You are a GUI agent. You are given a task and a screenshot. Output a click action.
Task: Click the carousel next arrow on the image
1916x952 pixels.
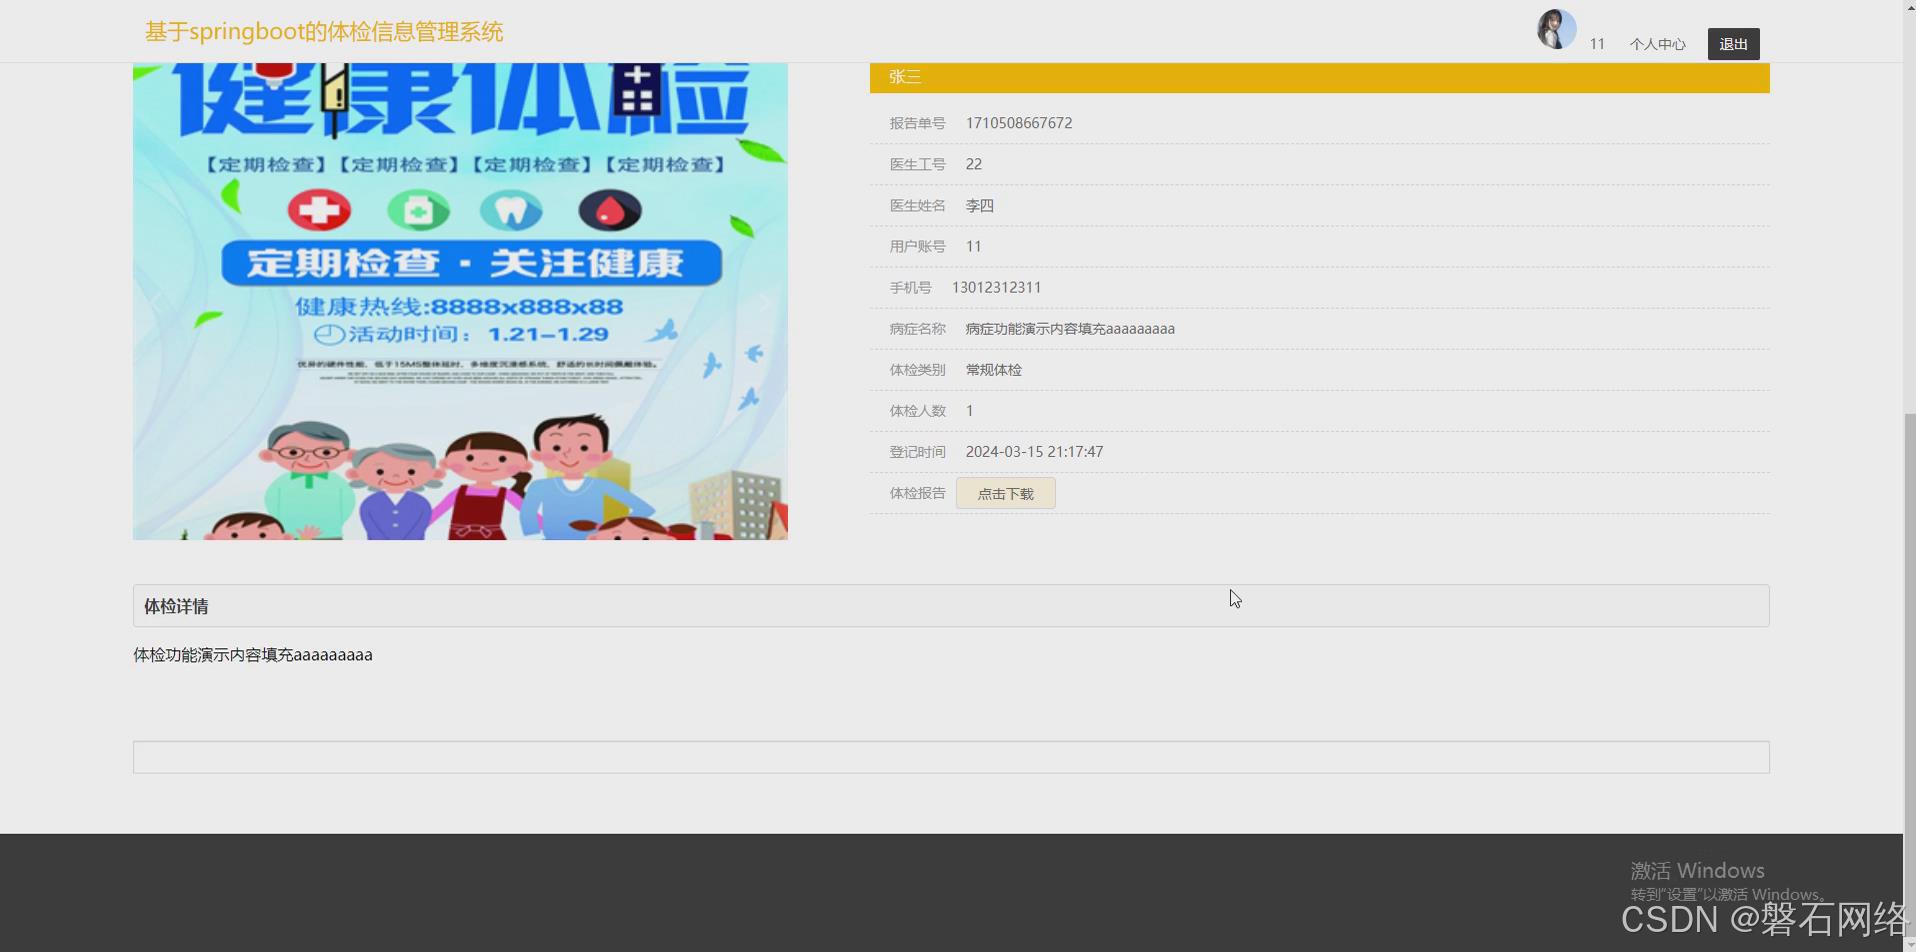pos(764,302)
